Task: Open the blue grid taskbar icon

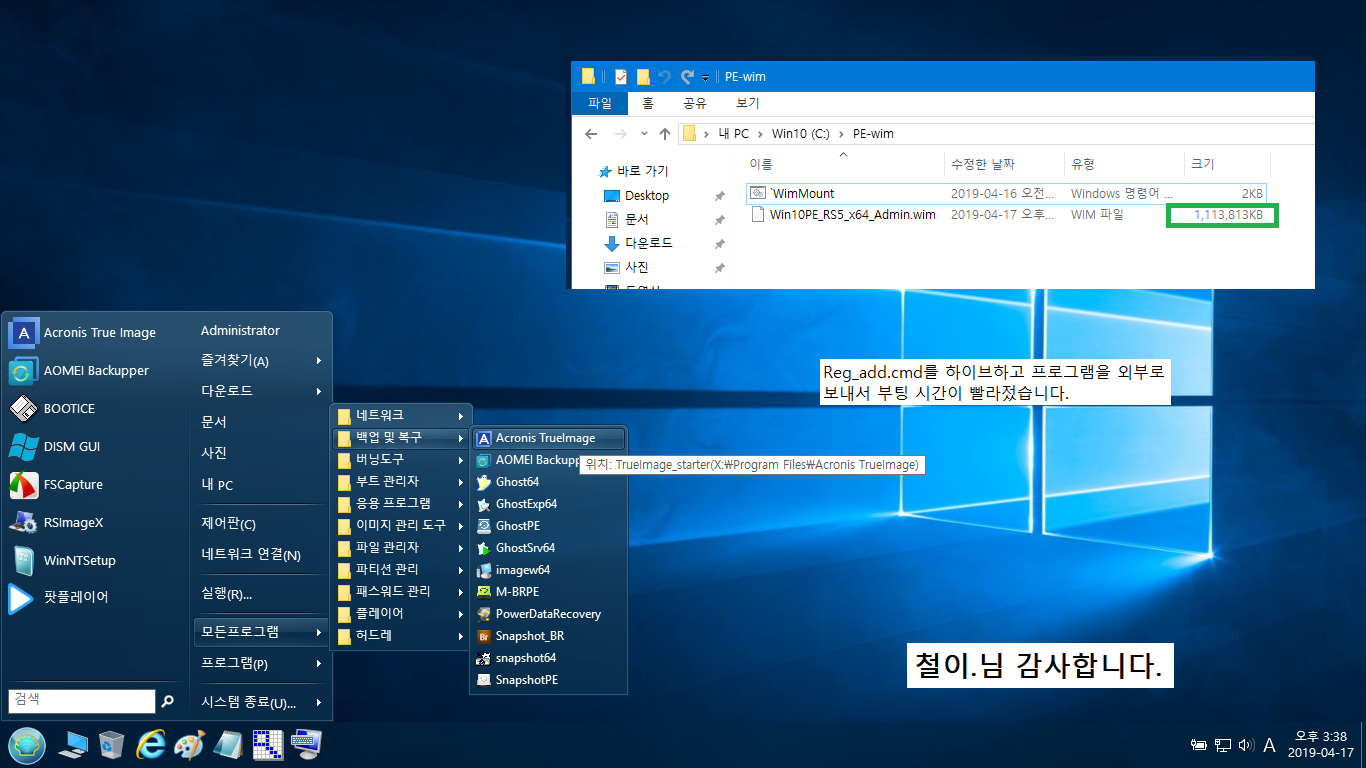Action: (x=267, y=745)
